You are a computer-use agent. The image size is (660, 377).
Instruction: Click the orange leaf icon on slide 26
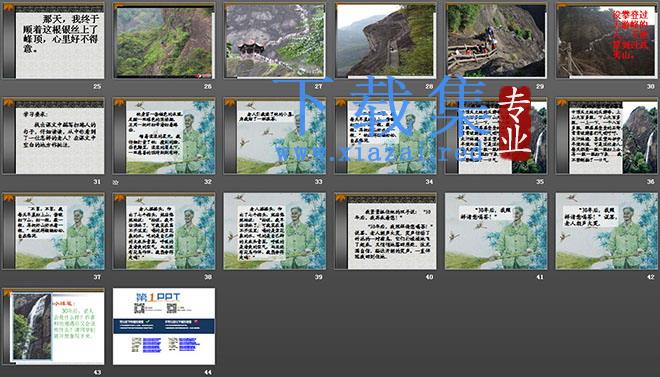119,6
